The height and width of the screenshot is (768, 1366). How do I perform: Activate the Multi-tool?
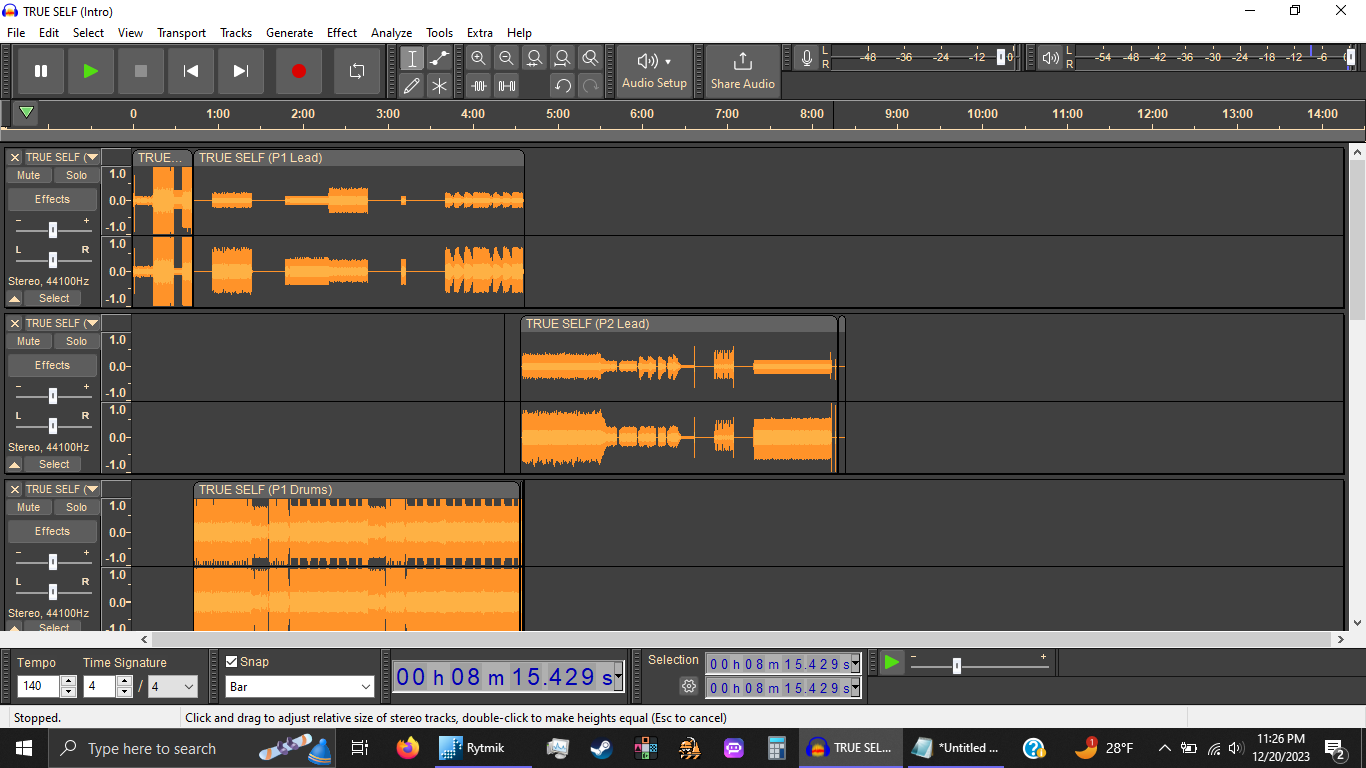439,85
